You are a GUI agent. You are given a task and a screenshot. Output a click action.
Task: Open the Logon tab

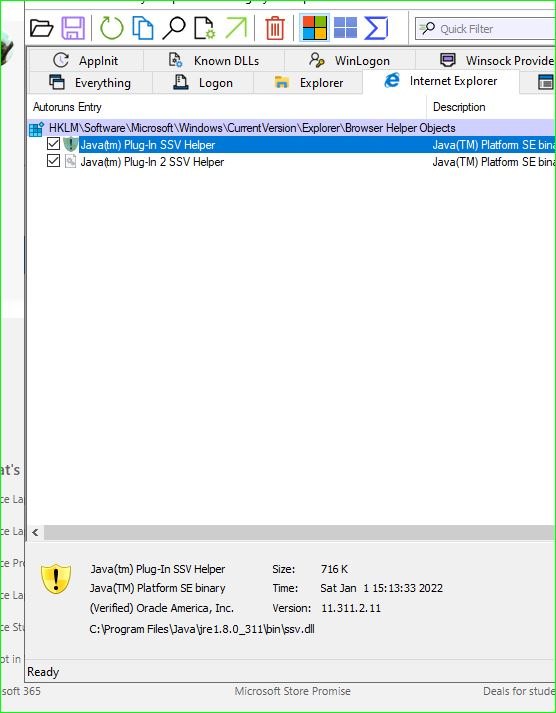click(203, 83)
